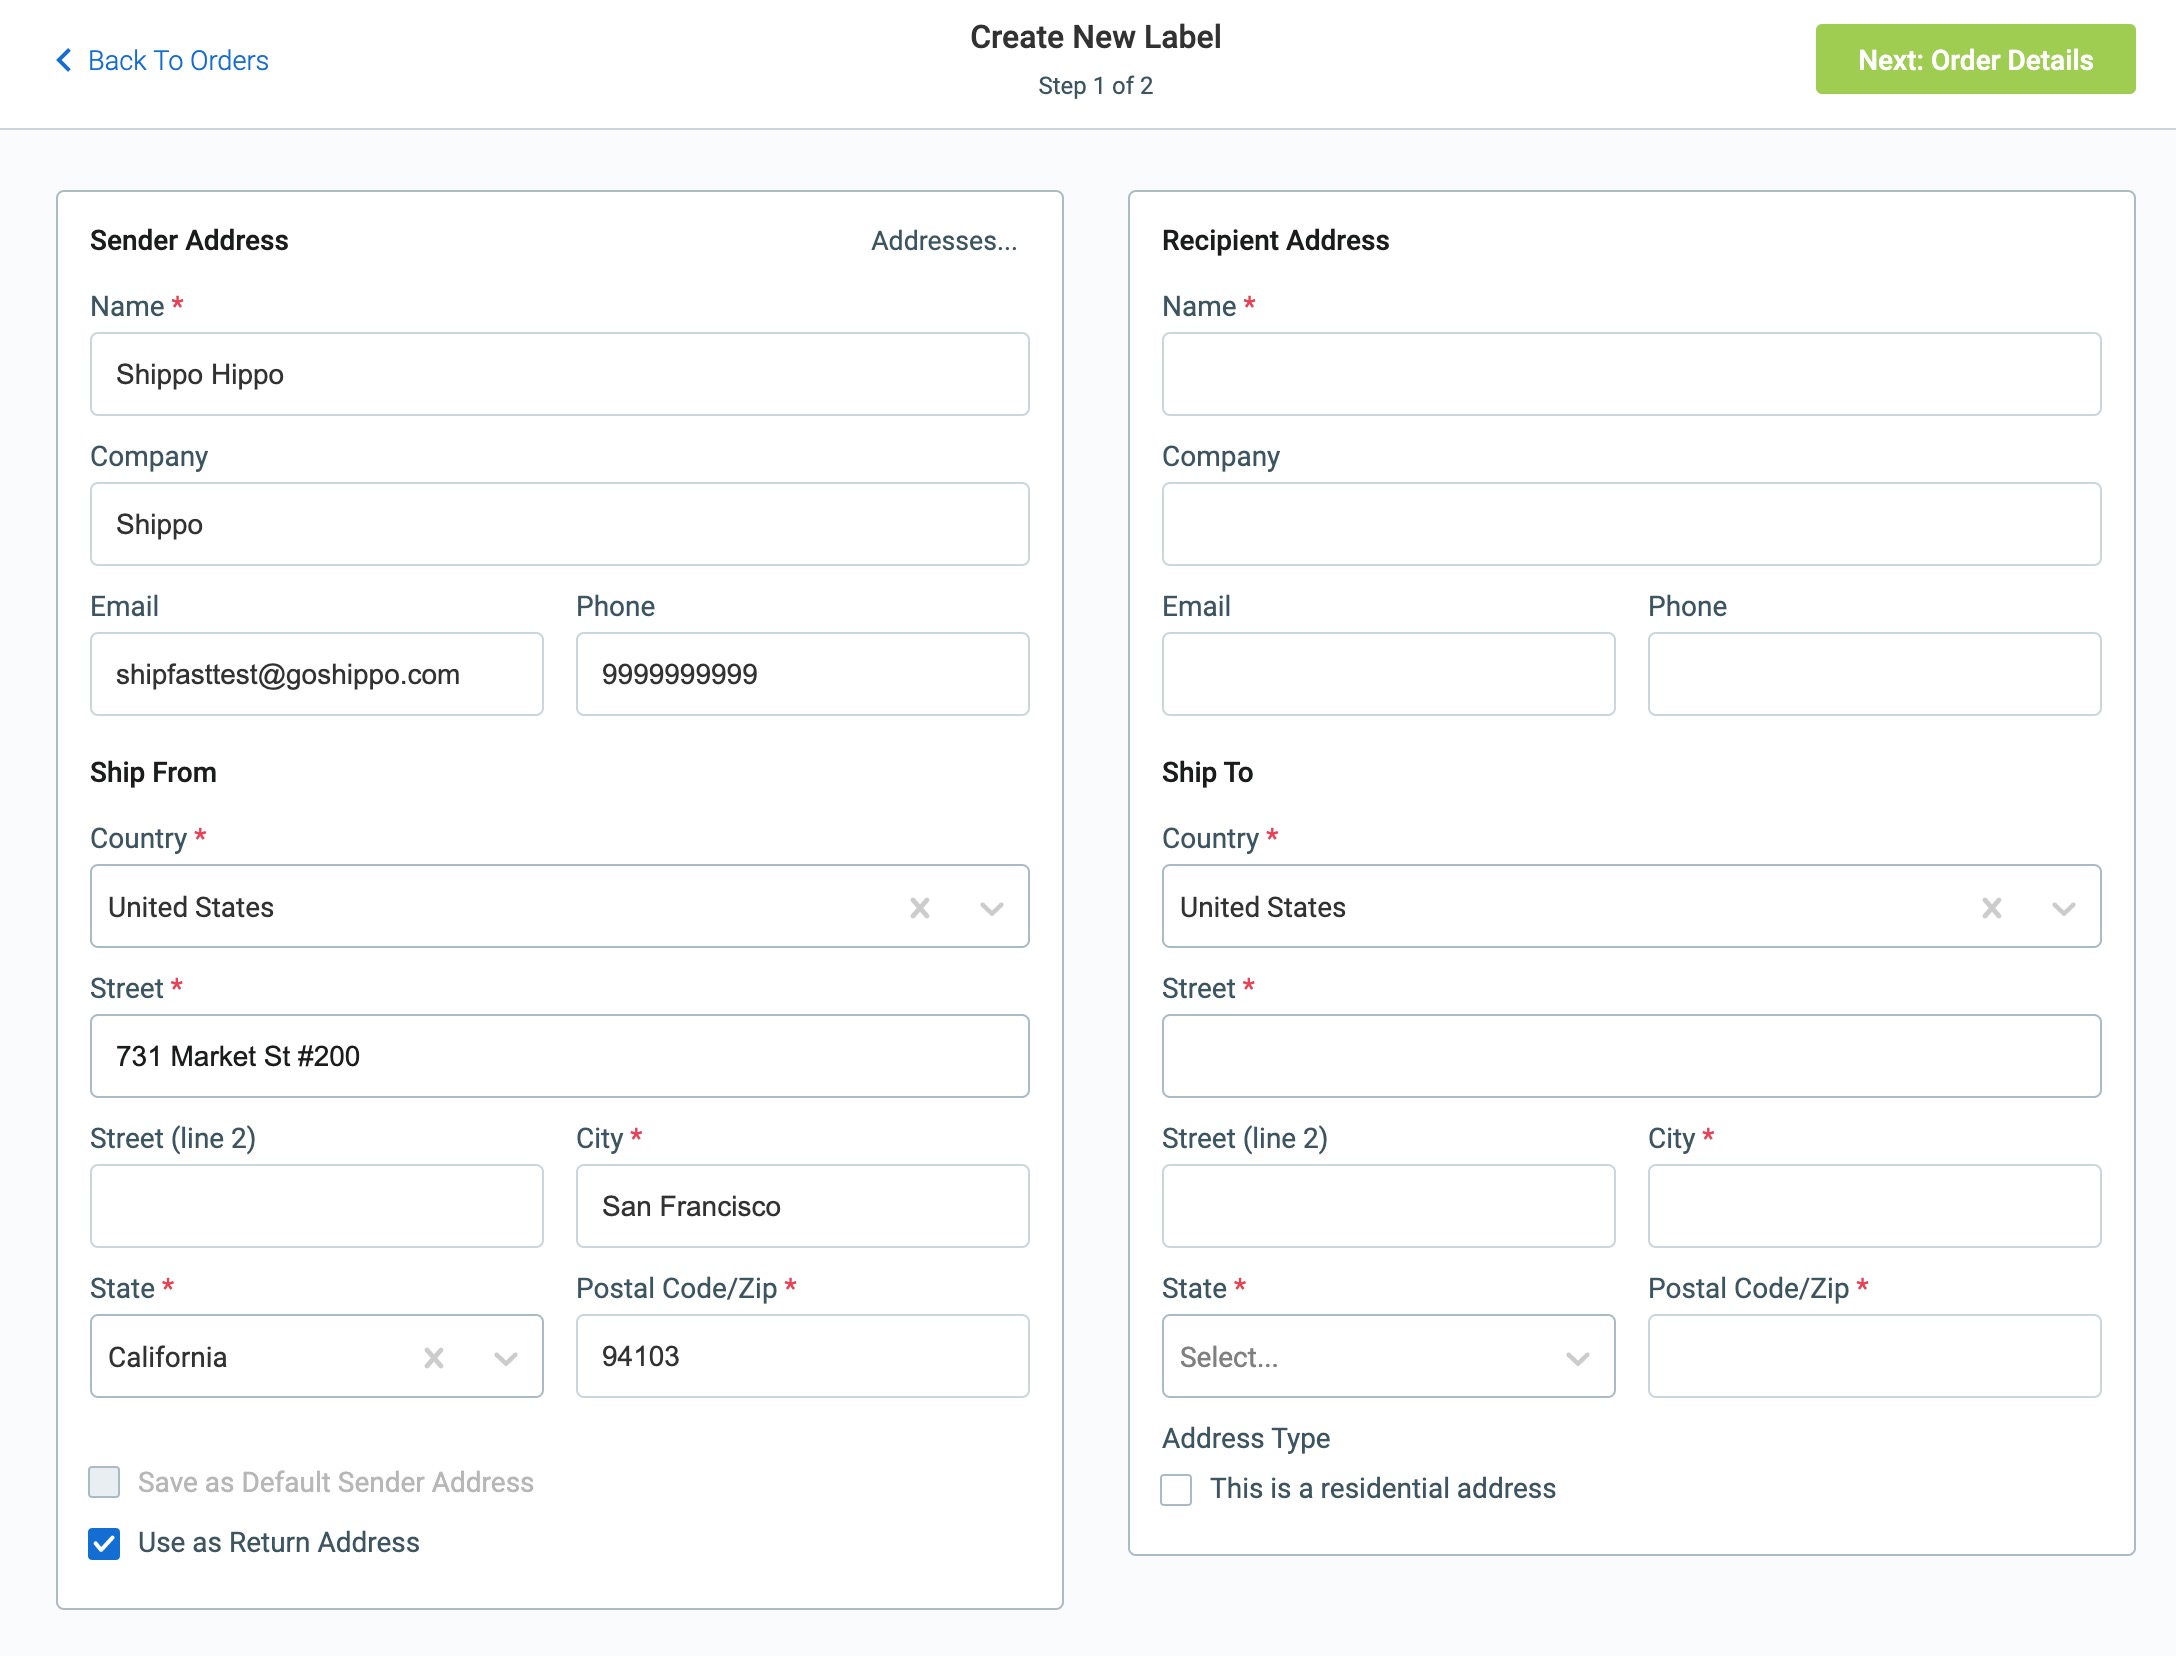Edit sender Phone 9999999999 field
The height and width of the screenshot is (1656, 2176).
click(802, 674)
